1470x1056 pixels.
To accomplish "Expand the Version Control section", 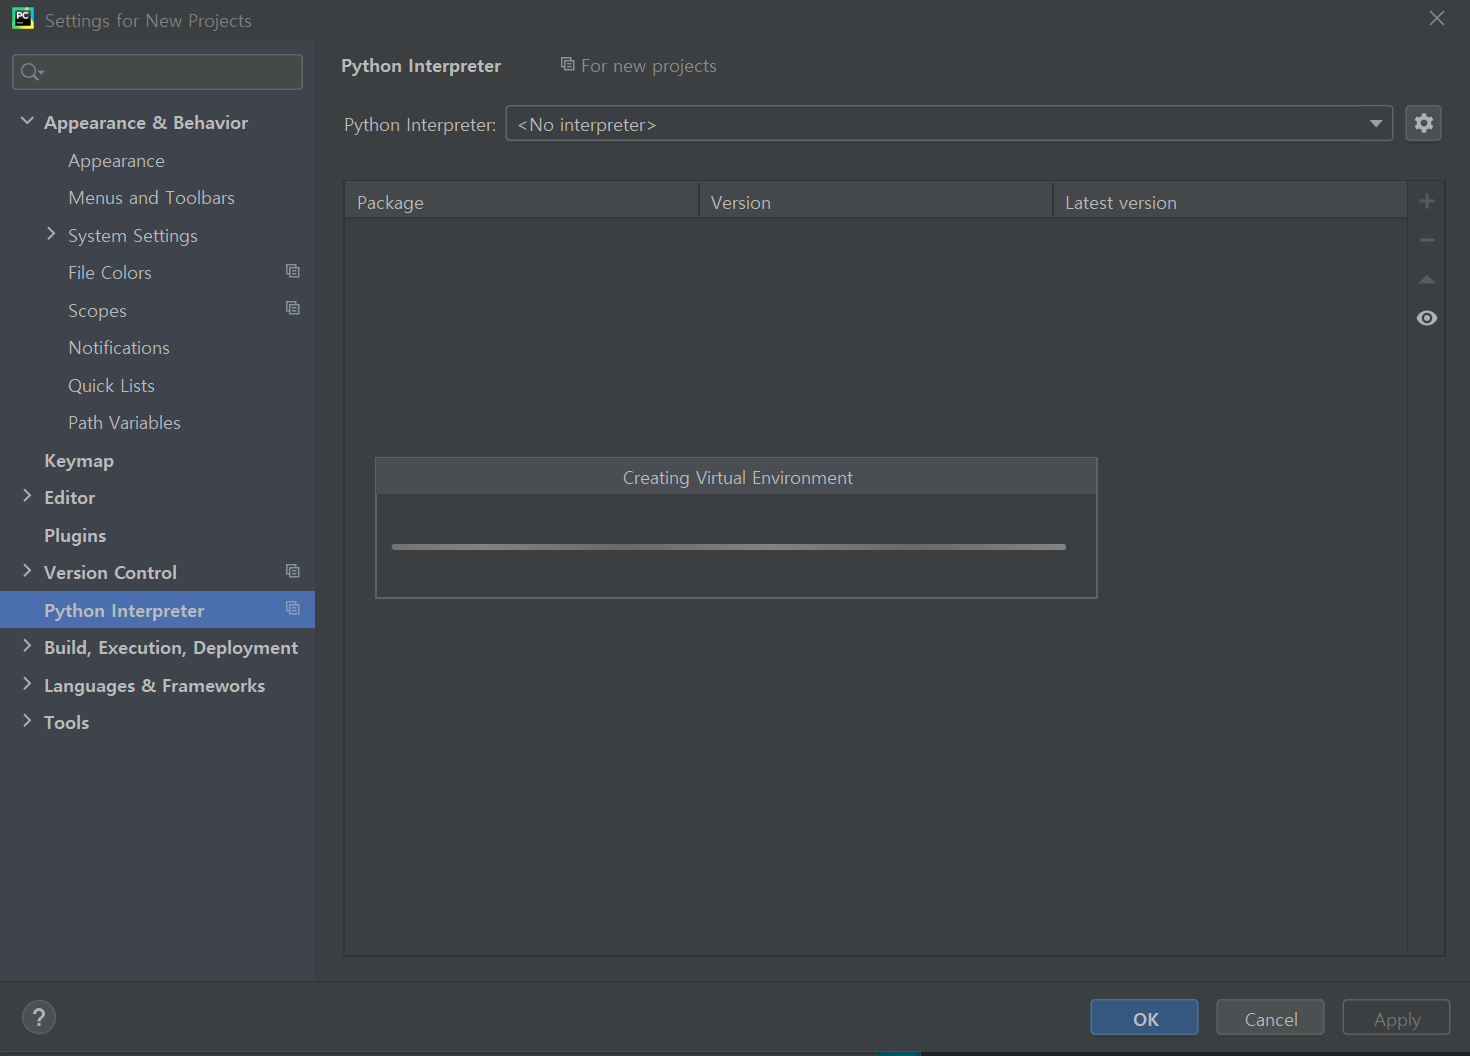I will point(27,571).
